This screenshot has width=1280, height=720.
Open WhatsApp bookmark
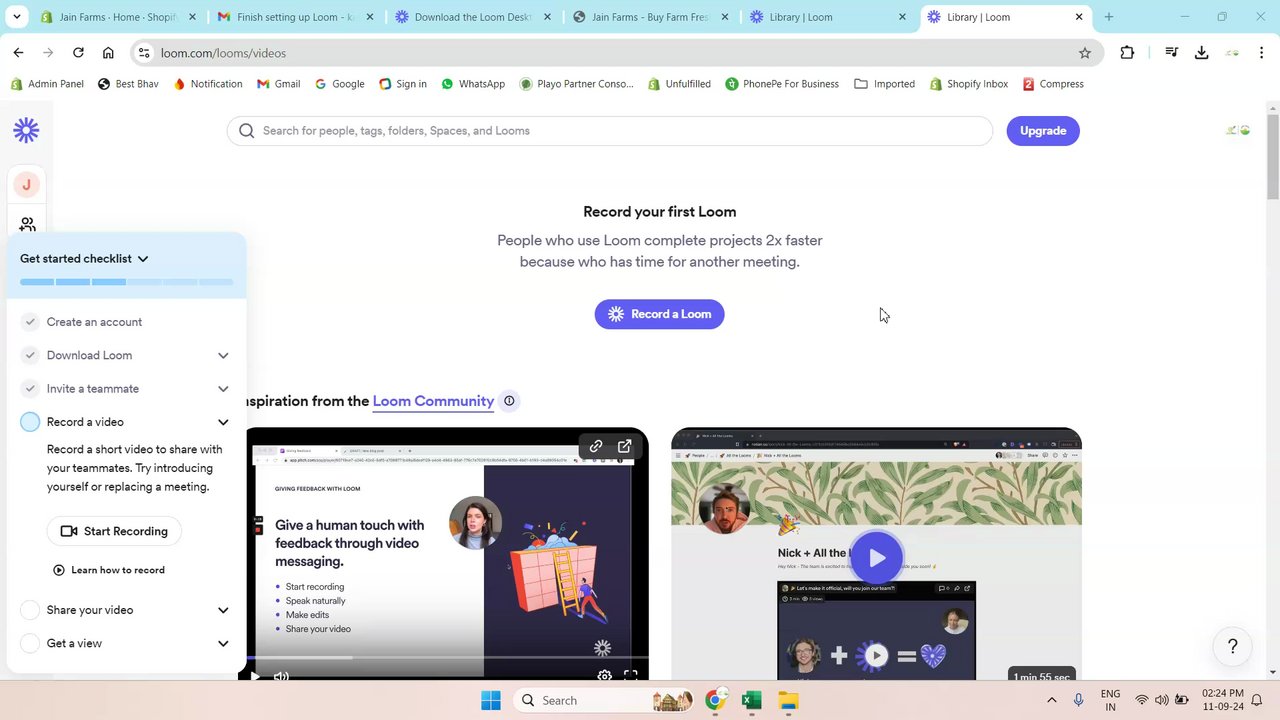pyautogui.click(x=473, y=84)
